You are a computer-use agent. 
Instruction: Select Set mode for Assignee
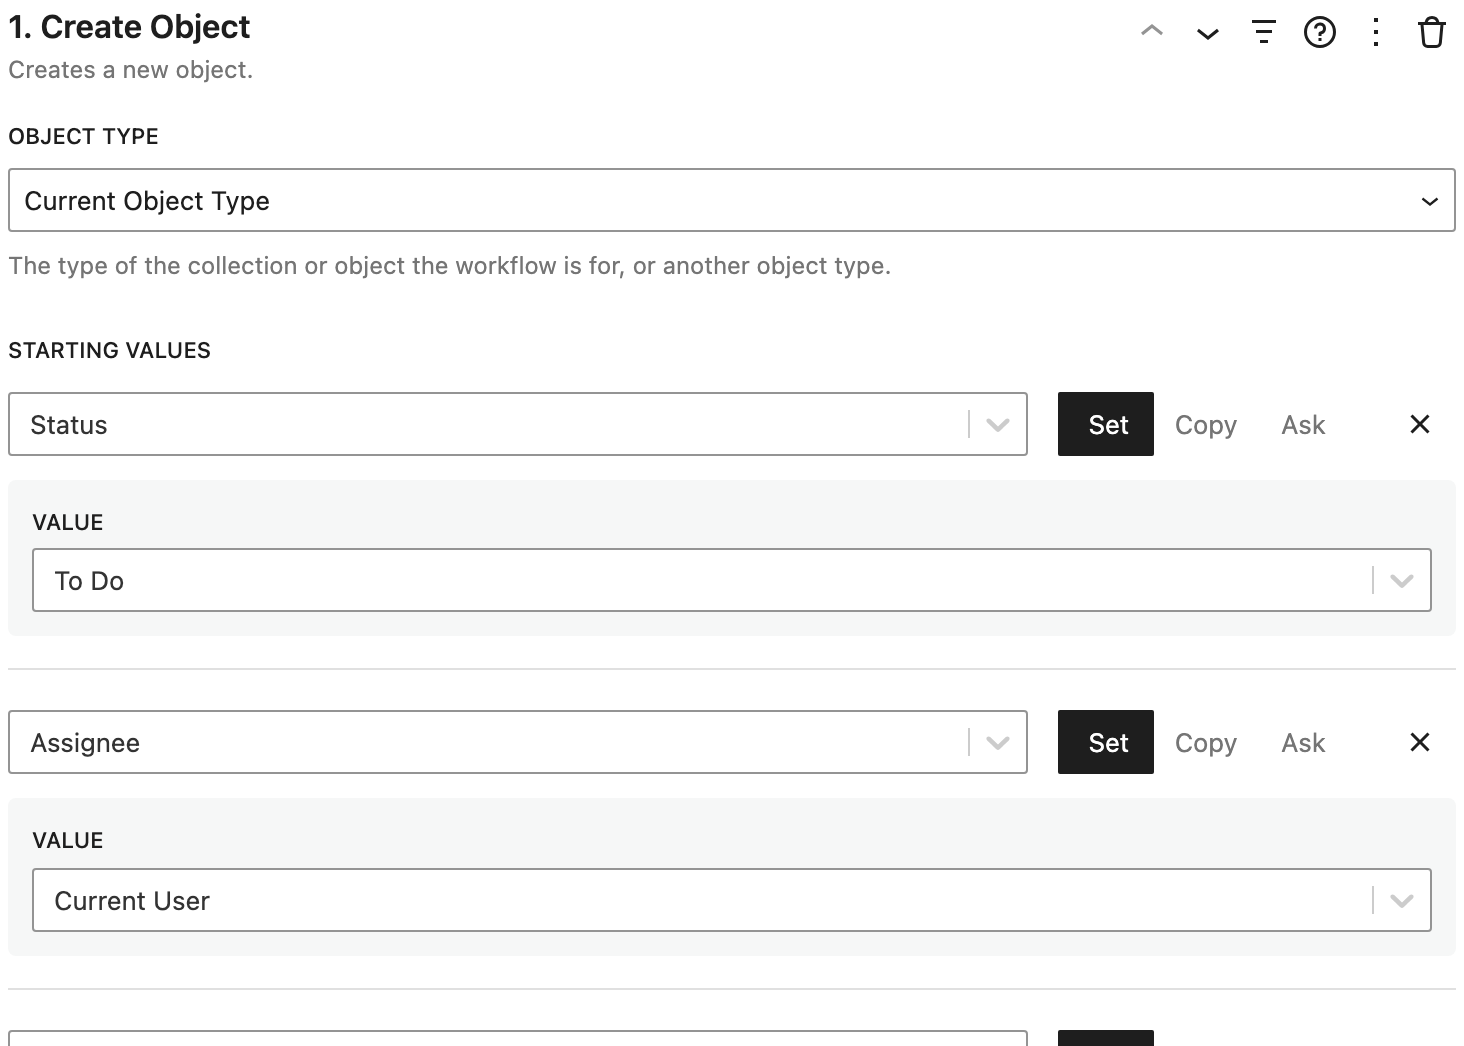tap(1106, 742)
